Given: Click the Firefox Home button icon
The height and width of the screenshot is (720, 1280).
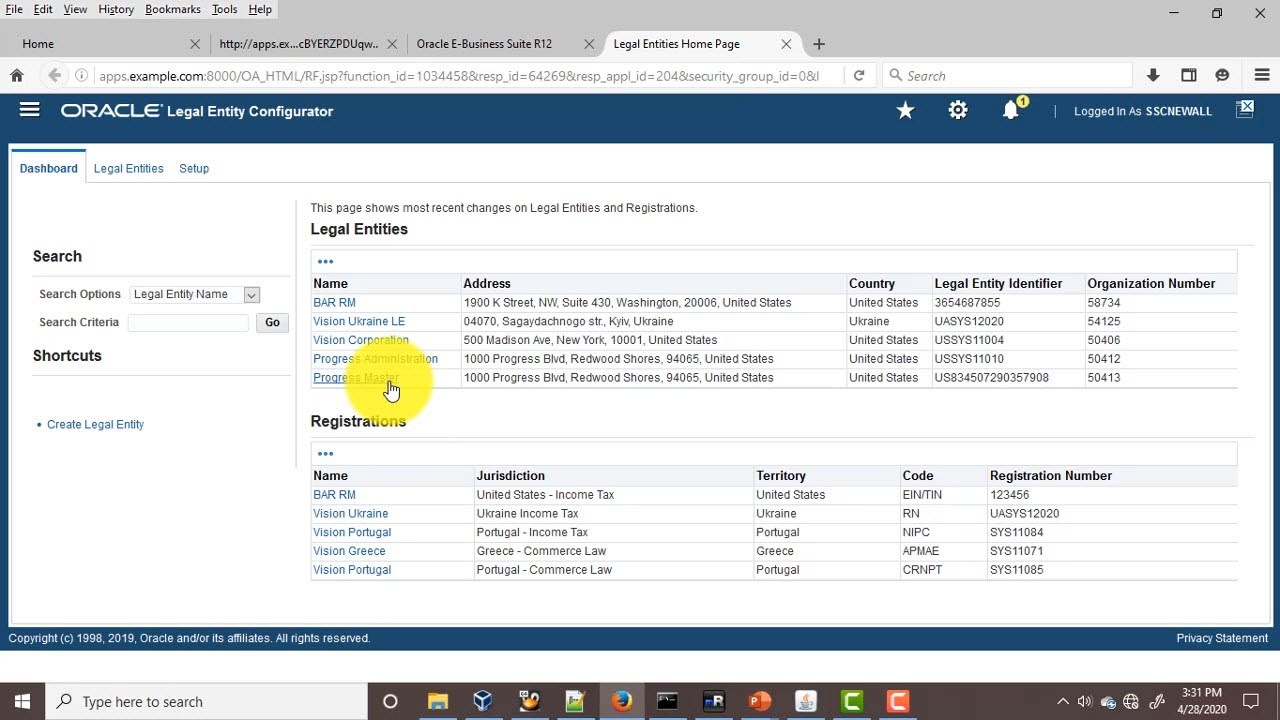Looking at the screenshot, I should tap(17, 75).
